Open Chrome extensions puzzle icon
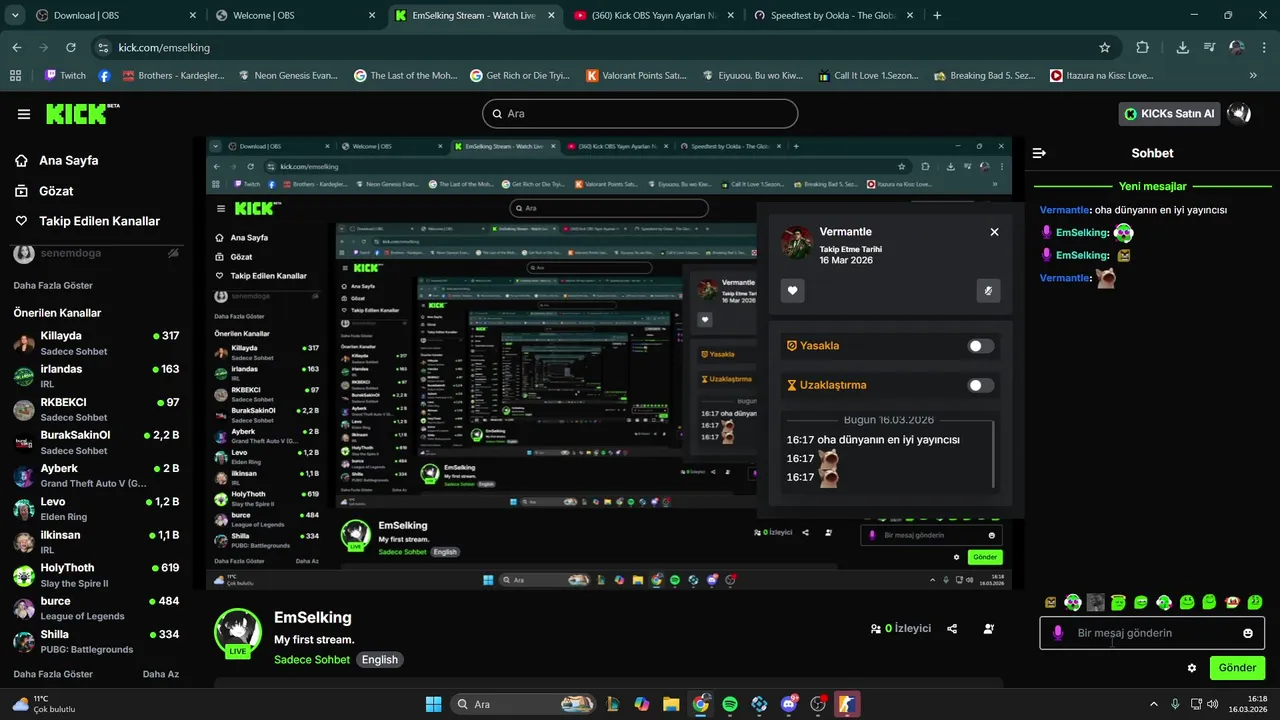Viewport: 1280px width, 720px height. tap(1143, 47)
